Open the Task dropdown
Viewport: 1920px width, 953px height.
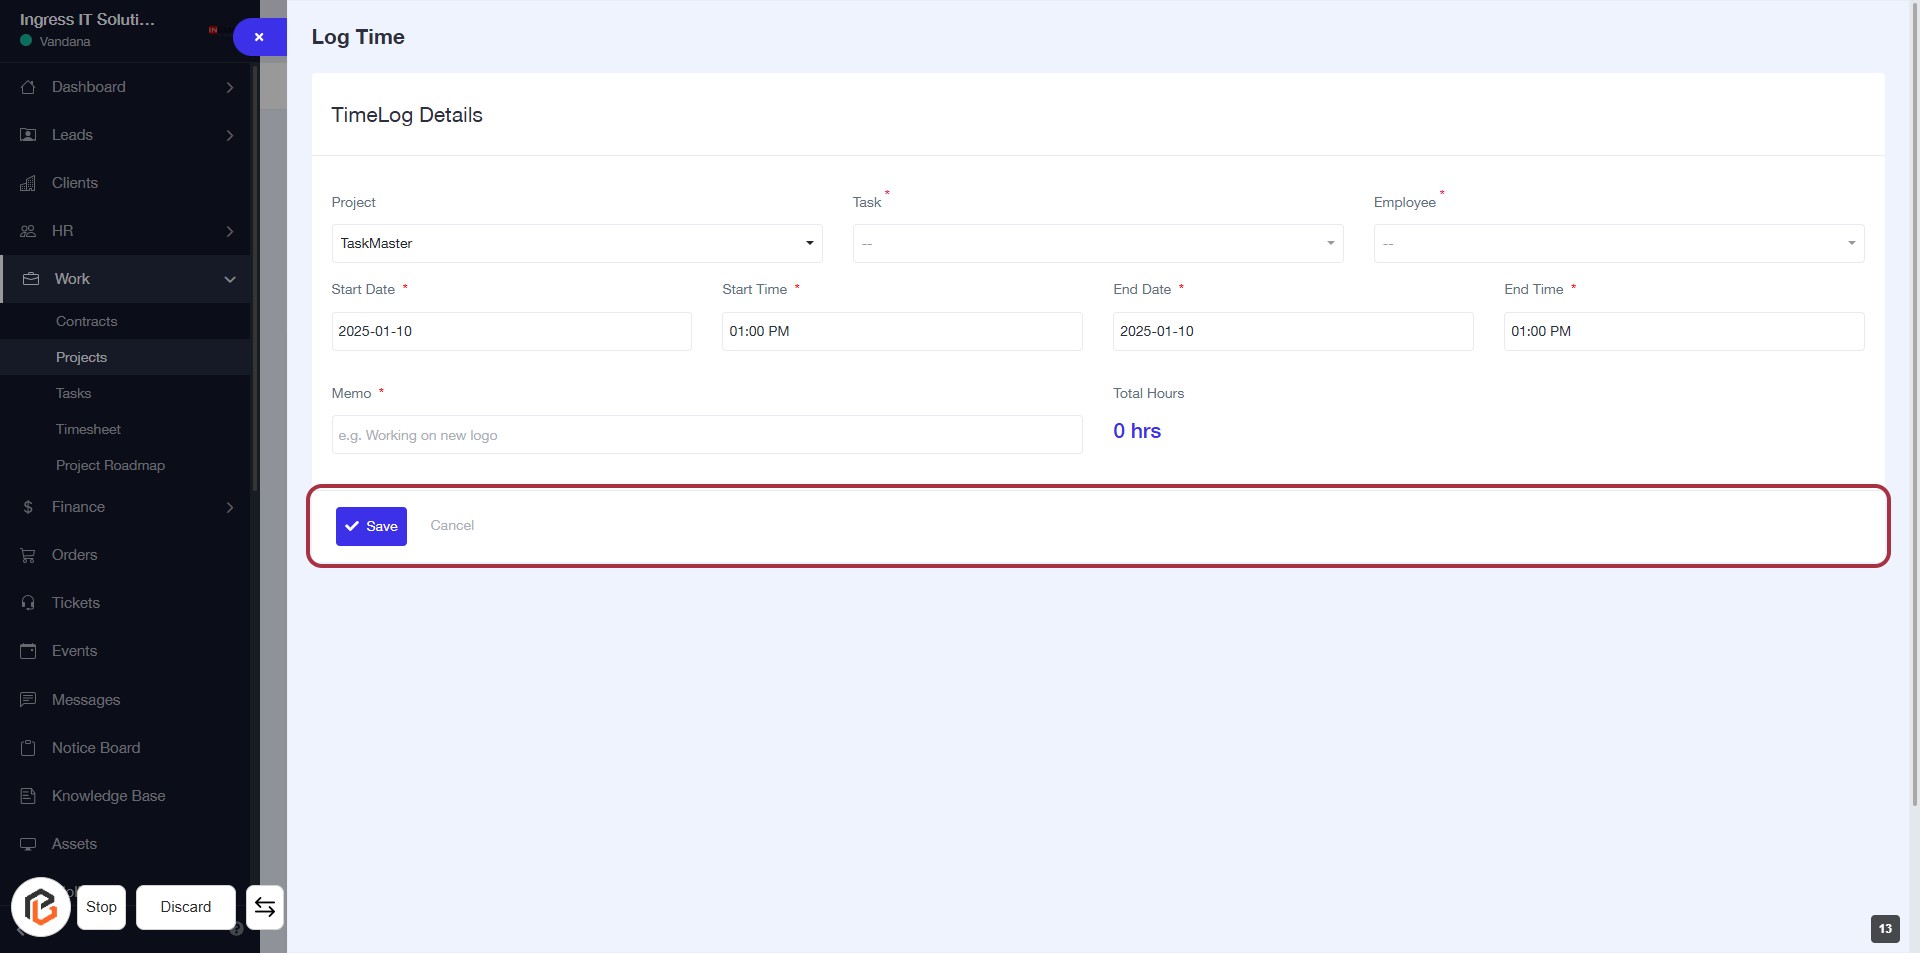tap(1097, 243)
